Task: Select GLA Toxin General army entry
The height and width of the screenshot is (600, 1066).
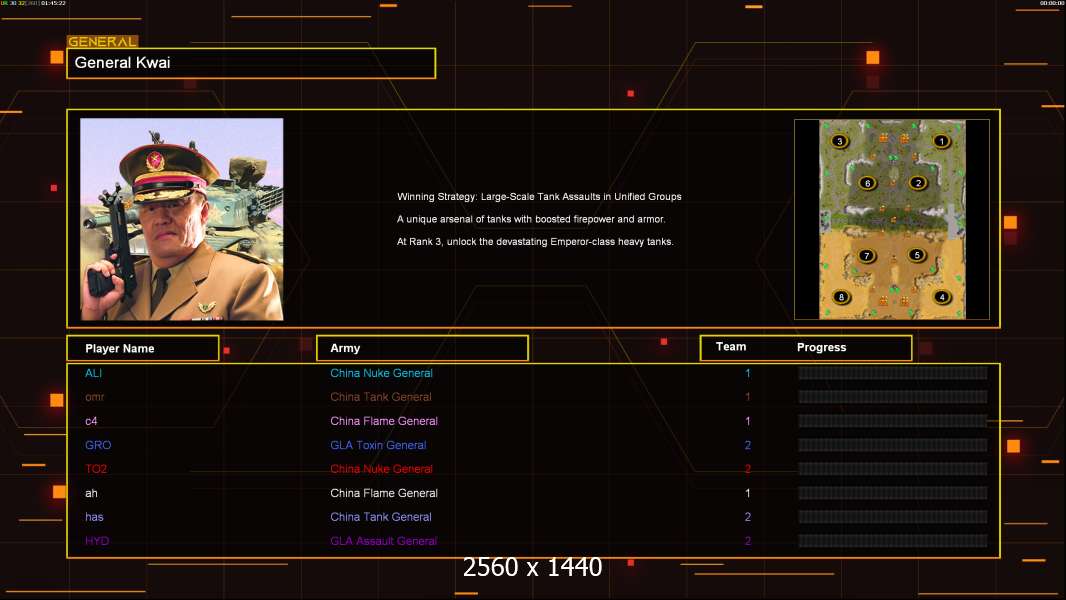Action: point(378,445)
